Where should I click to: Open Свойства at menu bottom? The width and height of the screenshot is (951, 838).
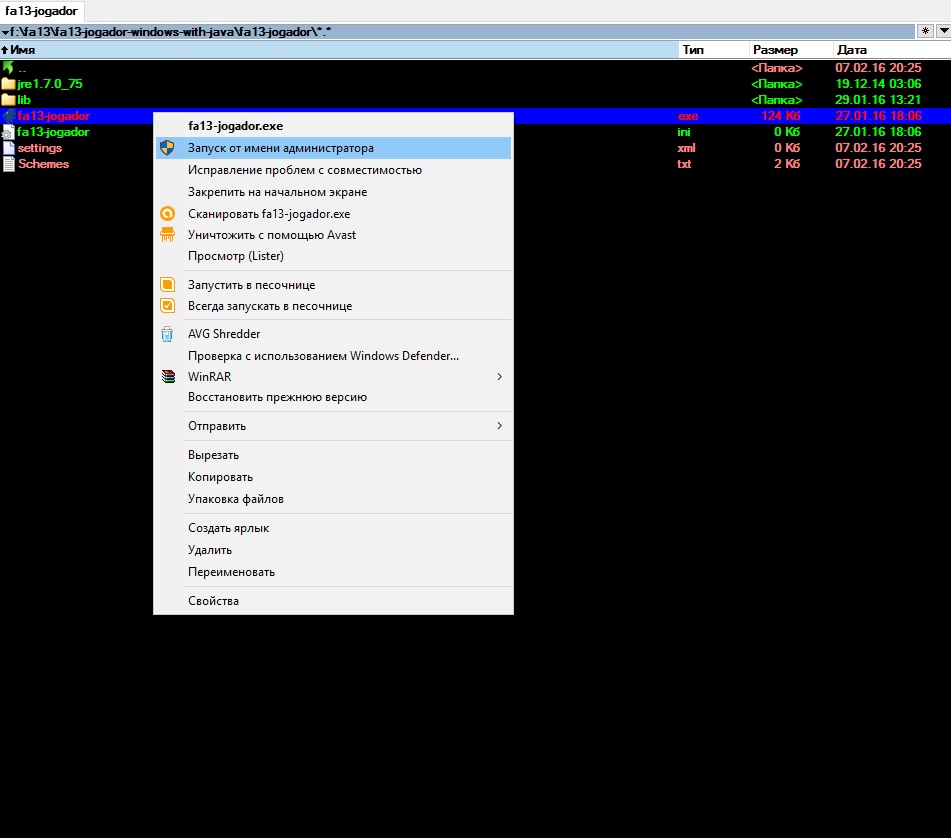pyautogui.click(x=333, y=600)
